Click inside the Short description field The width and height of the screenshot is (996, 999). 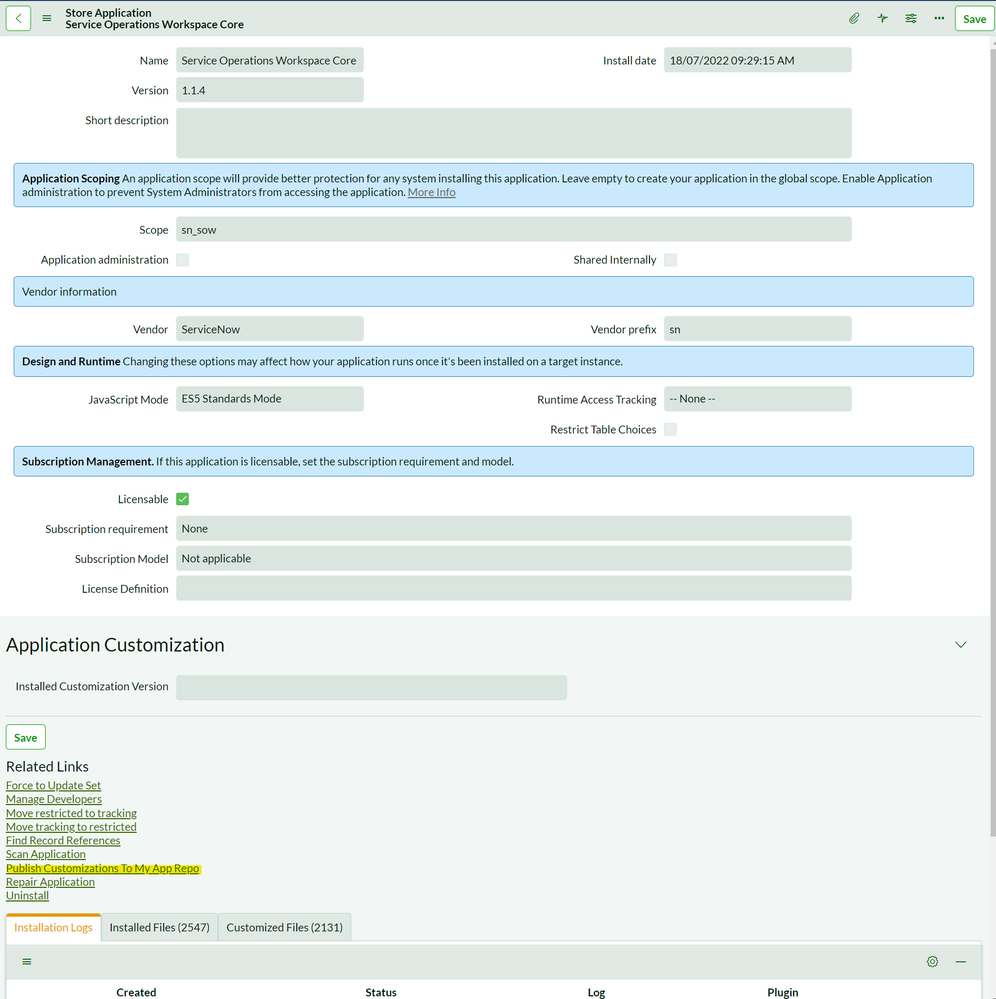tap(513, 132)
